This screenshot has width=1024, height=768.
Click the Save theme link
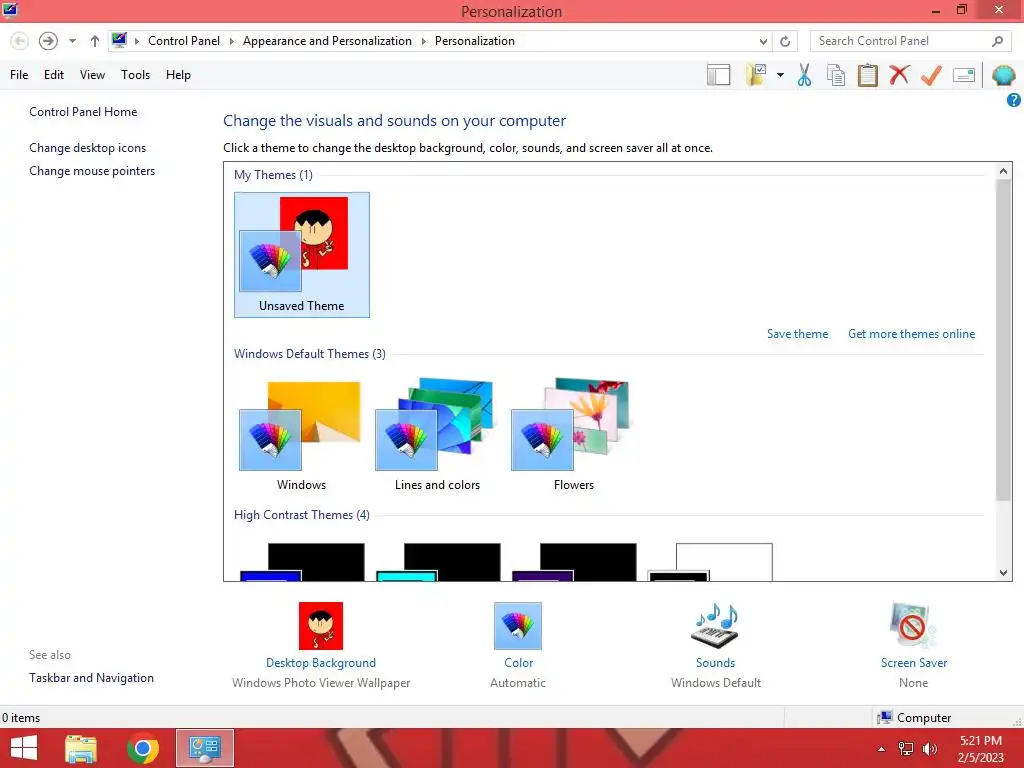(797, 334)
